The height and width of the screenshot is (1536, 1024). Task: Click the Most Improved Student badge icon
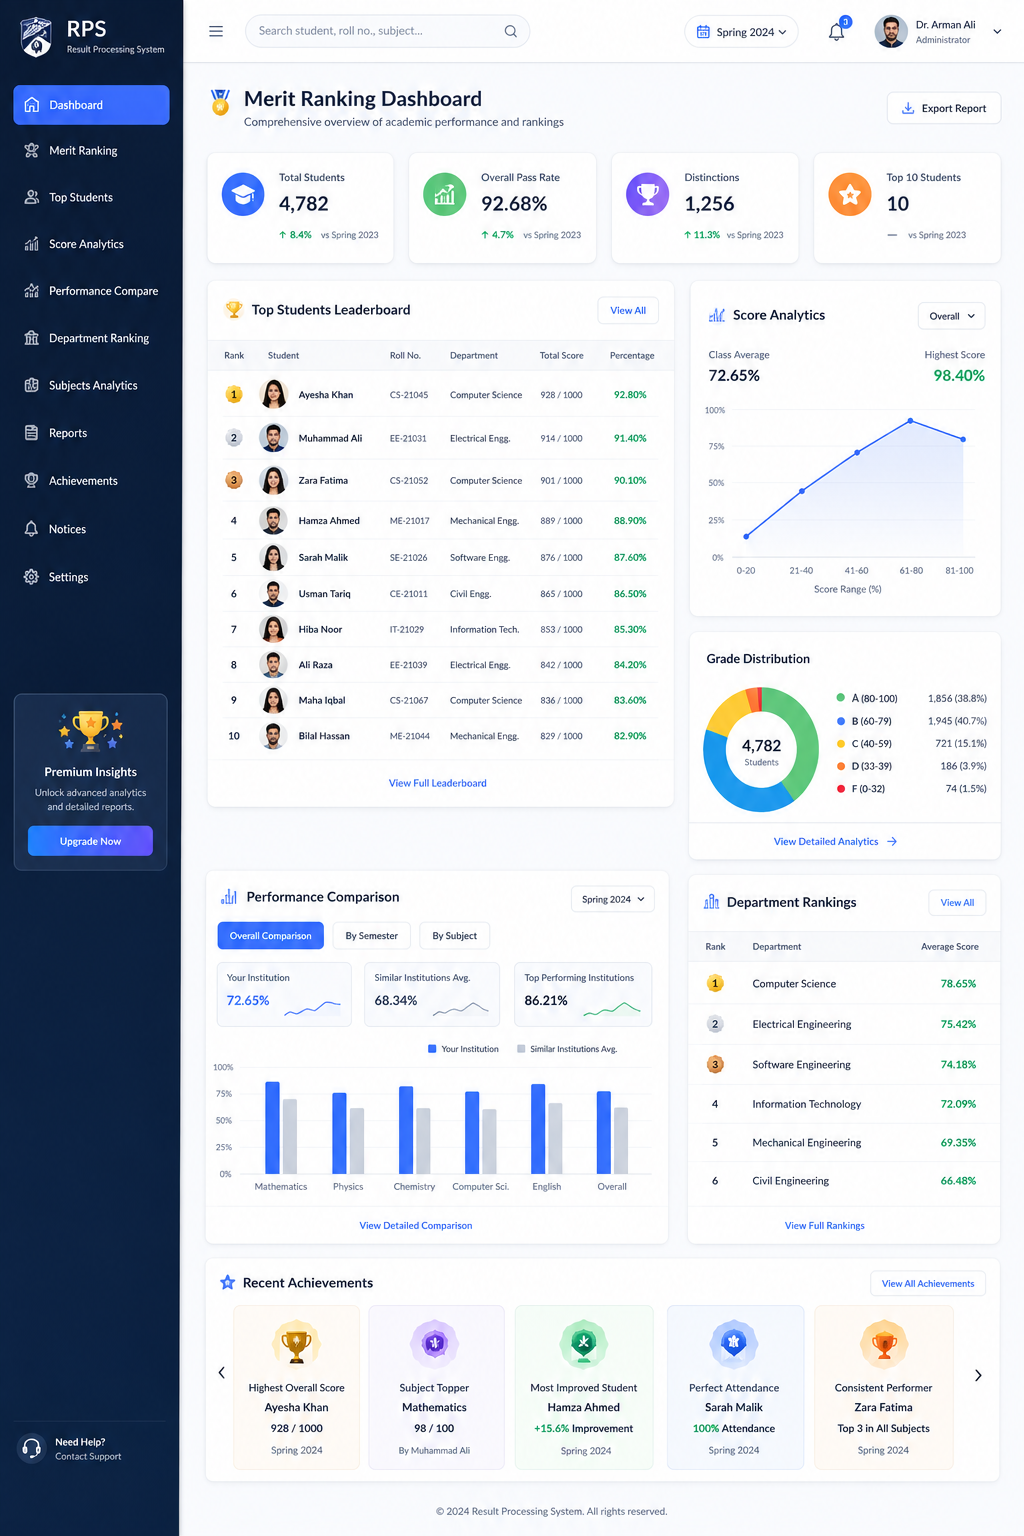584,1344
